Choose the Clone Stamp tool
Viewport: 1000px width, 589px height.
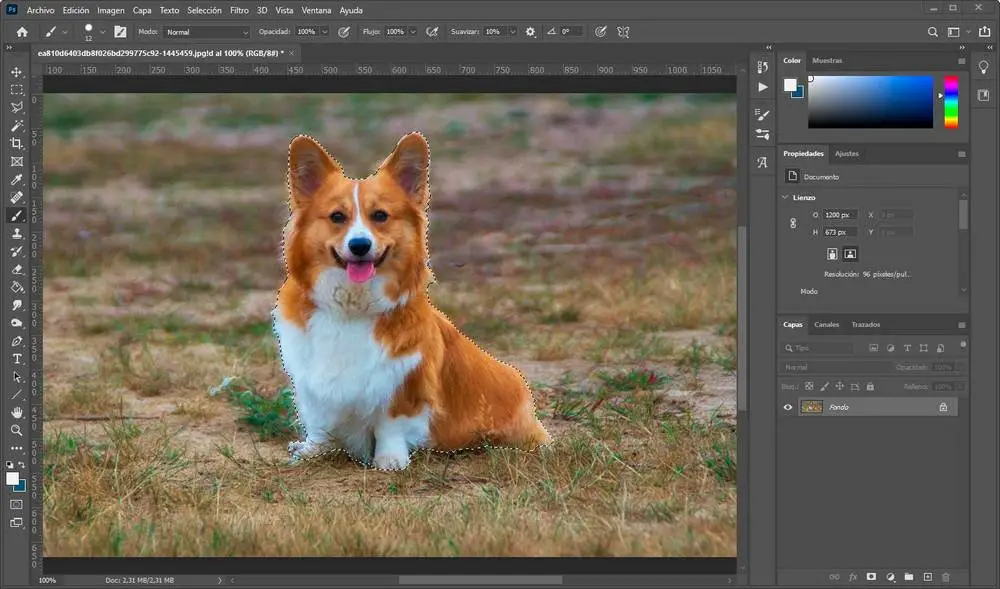pos(17,233)
